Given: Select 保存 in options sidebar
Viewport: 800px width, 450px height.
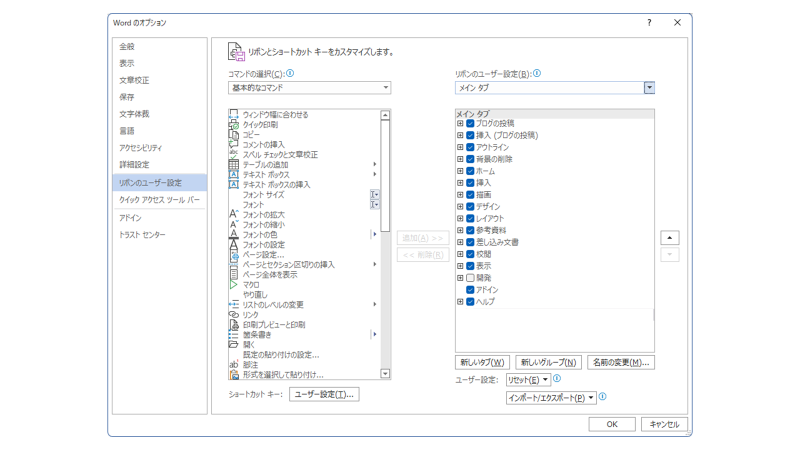Looking at the screenshot, I should click(160, 97).
